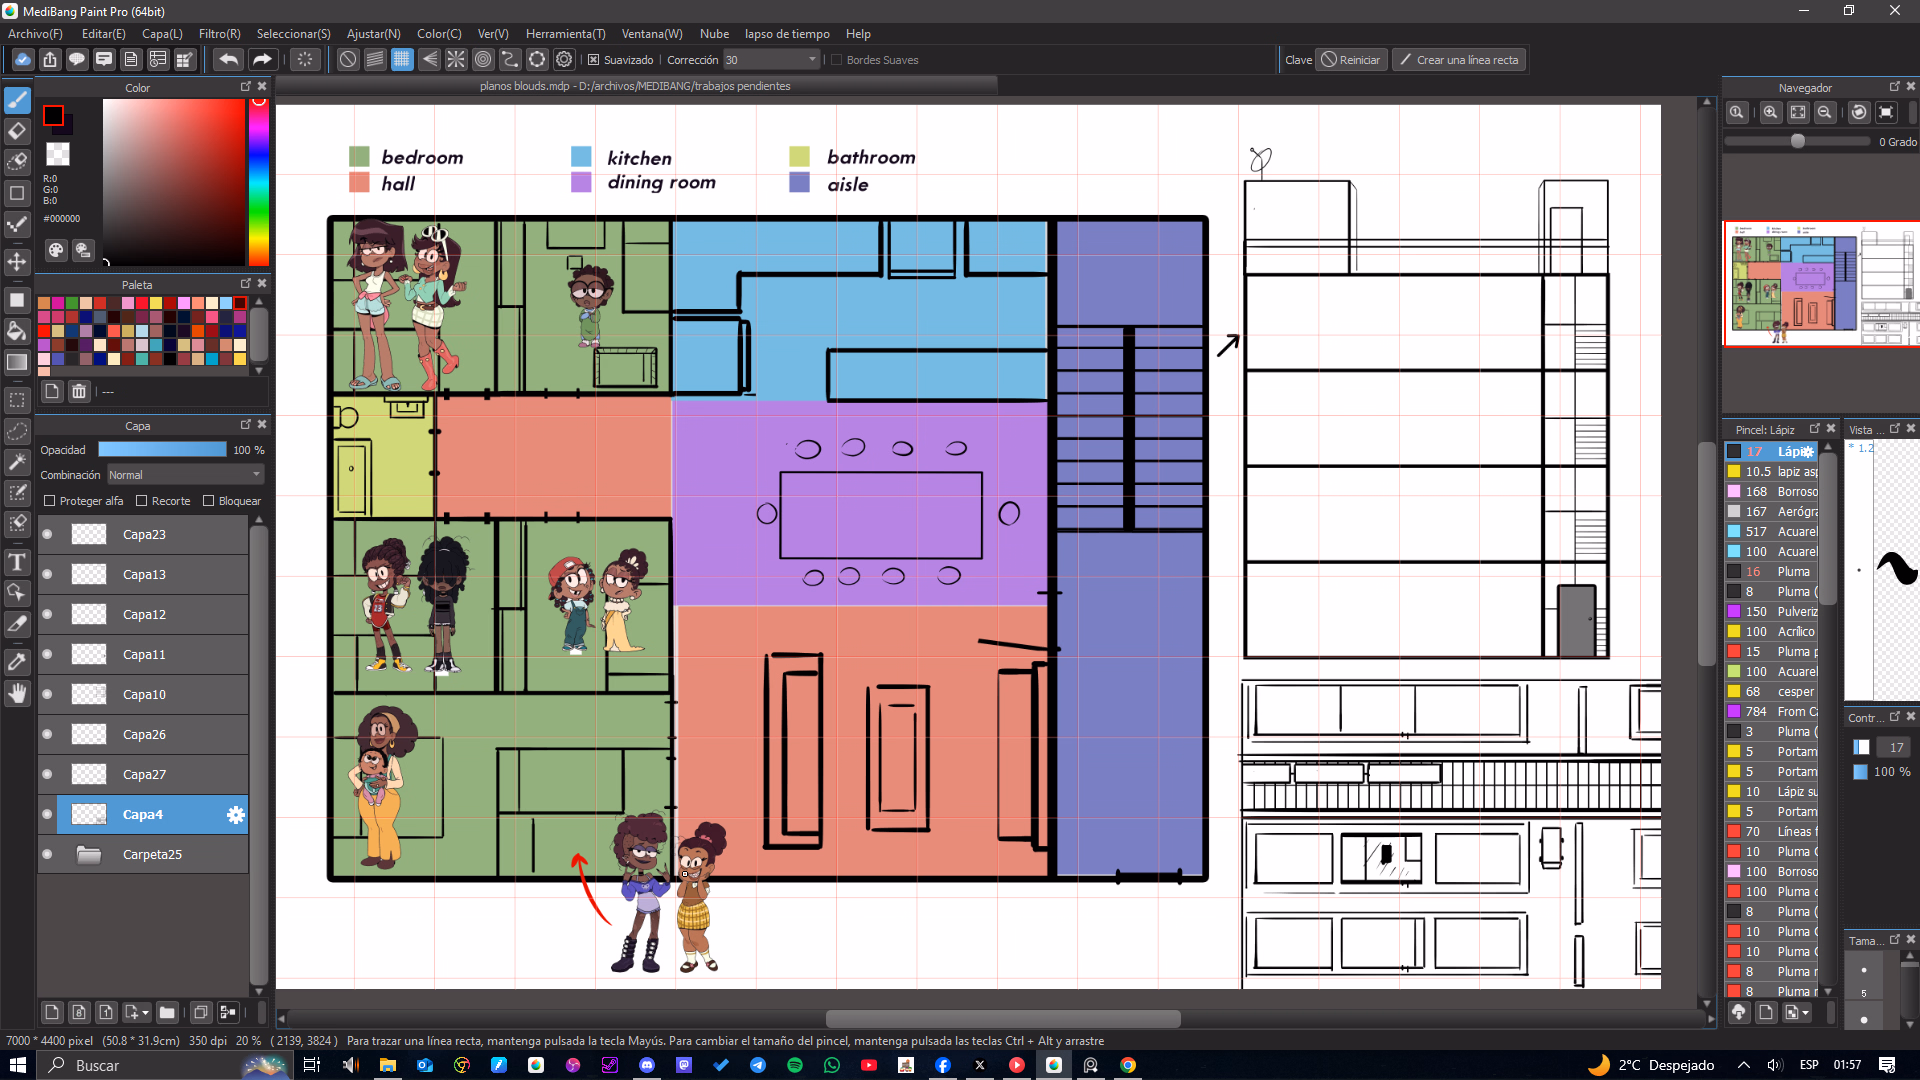Viewport: 1920px width, 1080px height.
Task: Click Crear una línea recta button
Action: coord(1459,60)
